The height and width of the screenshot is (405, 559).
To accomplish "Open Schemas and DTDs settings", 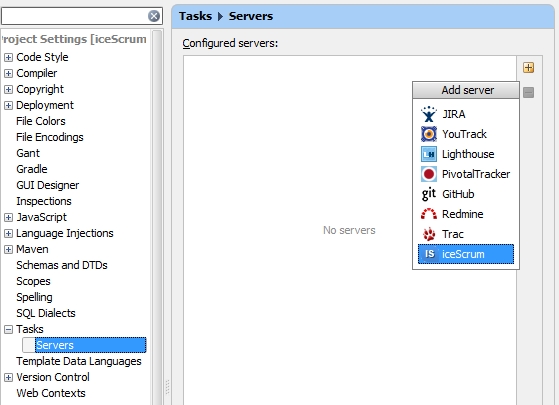I will point(62,265).
